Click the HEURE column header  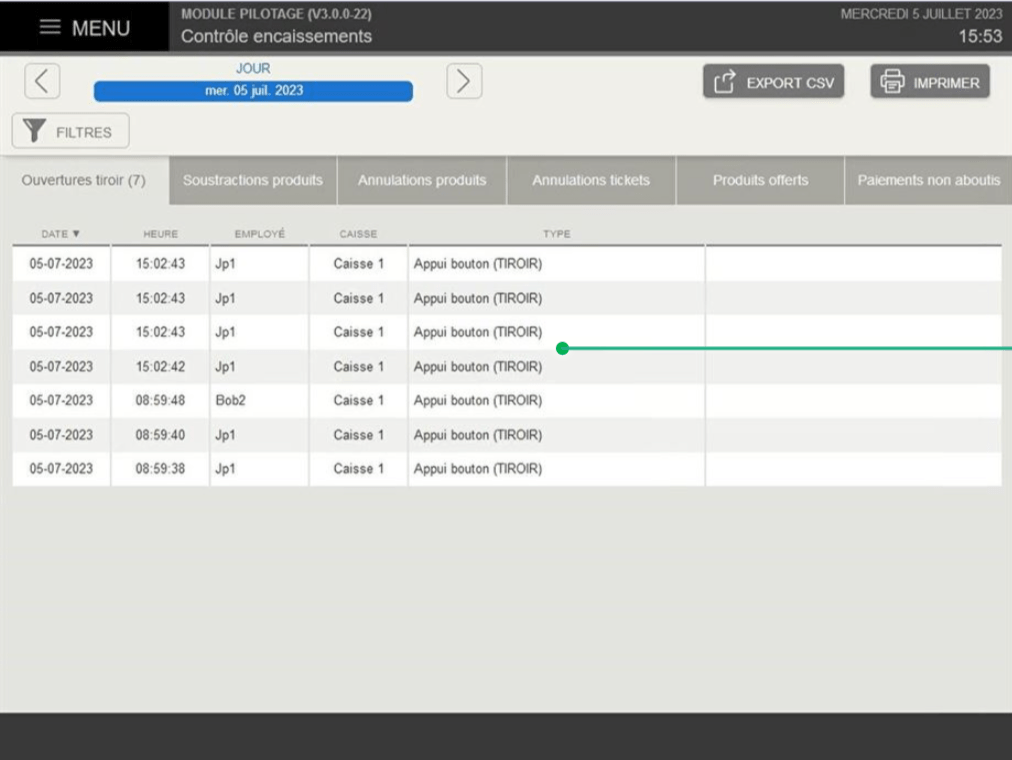(160, 234)
